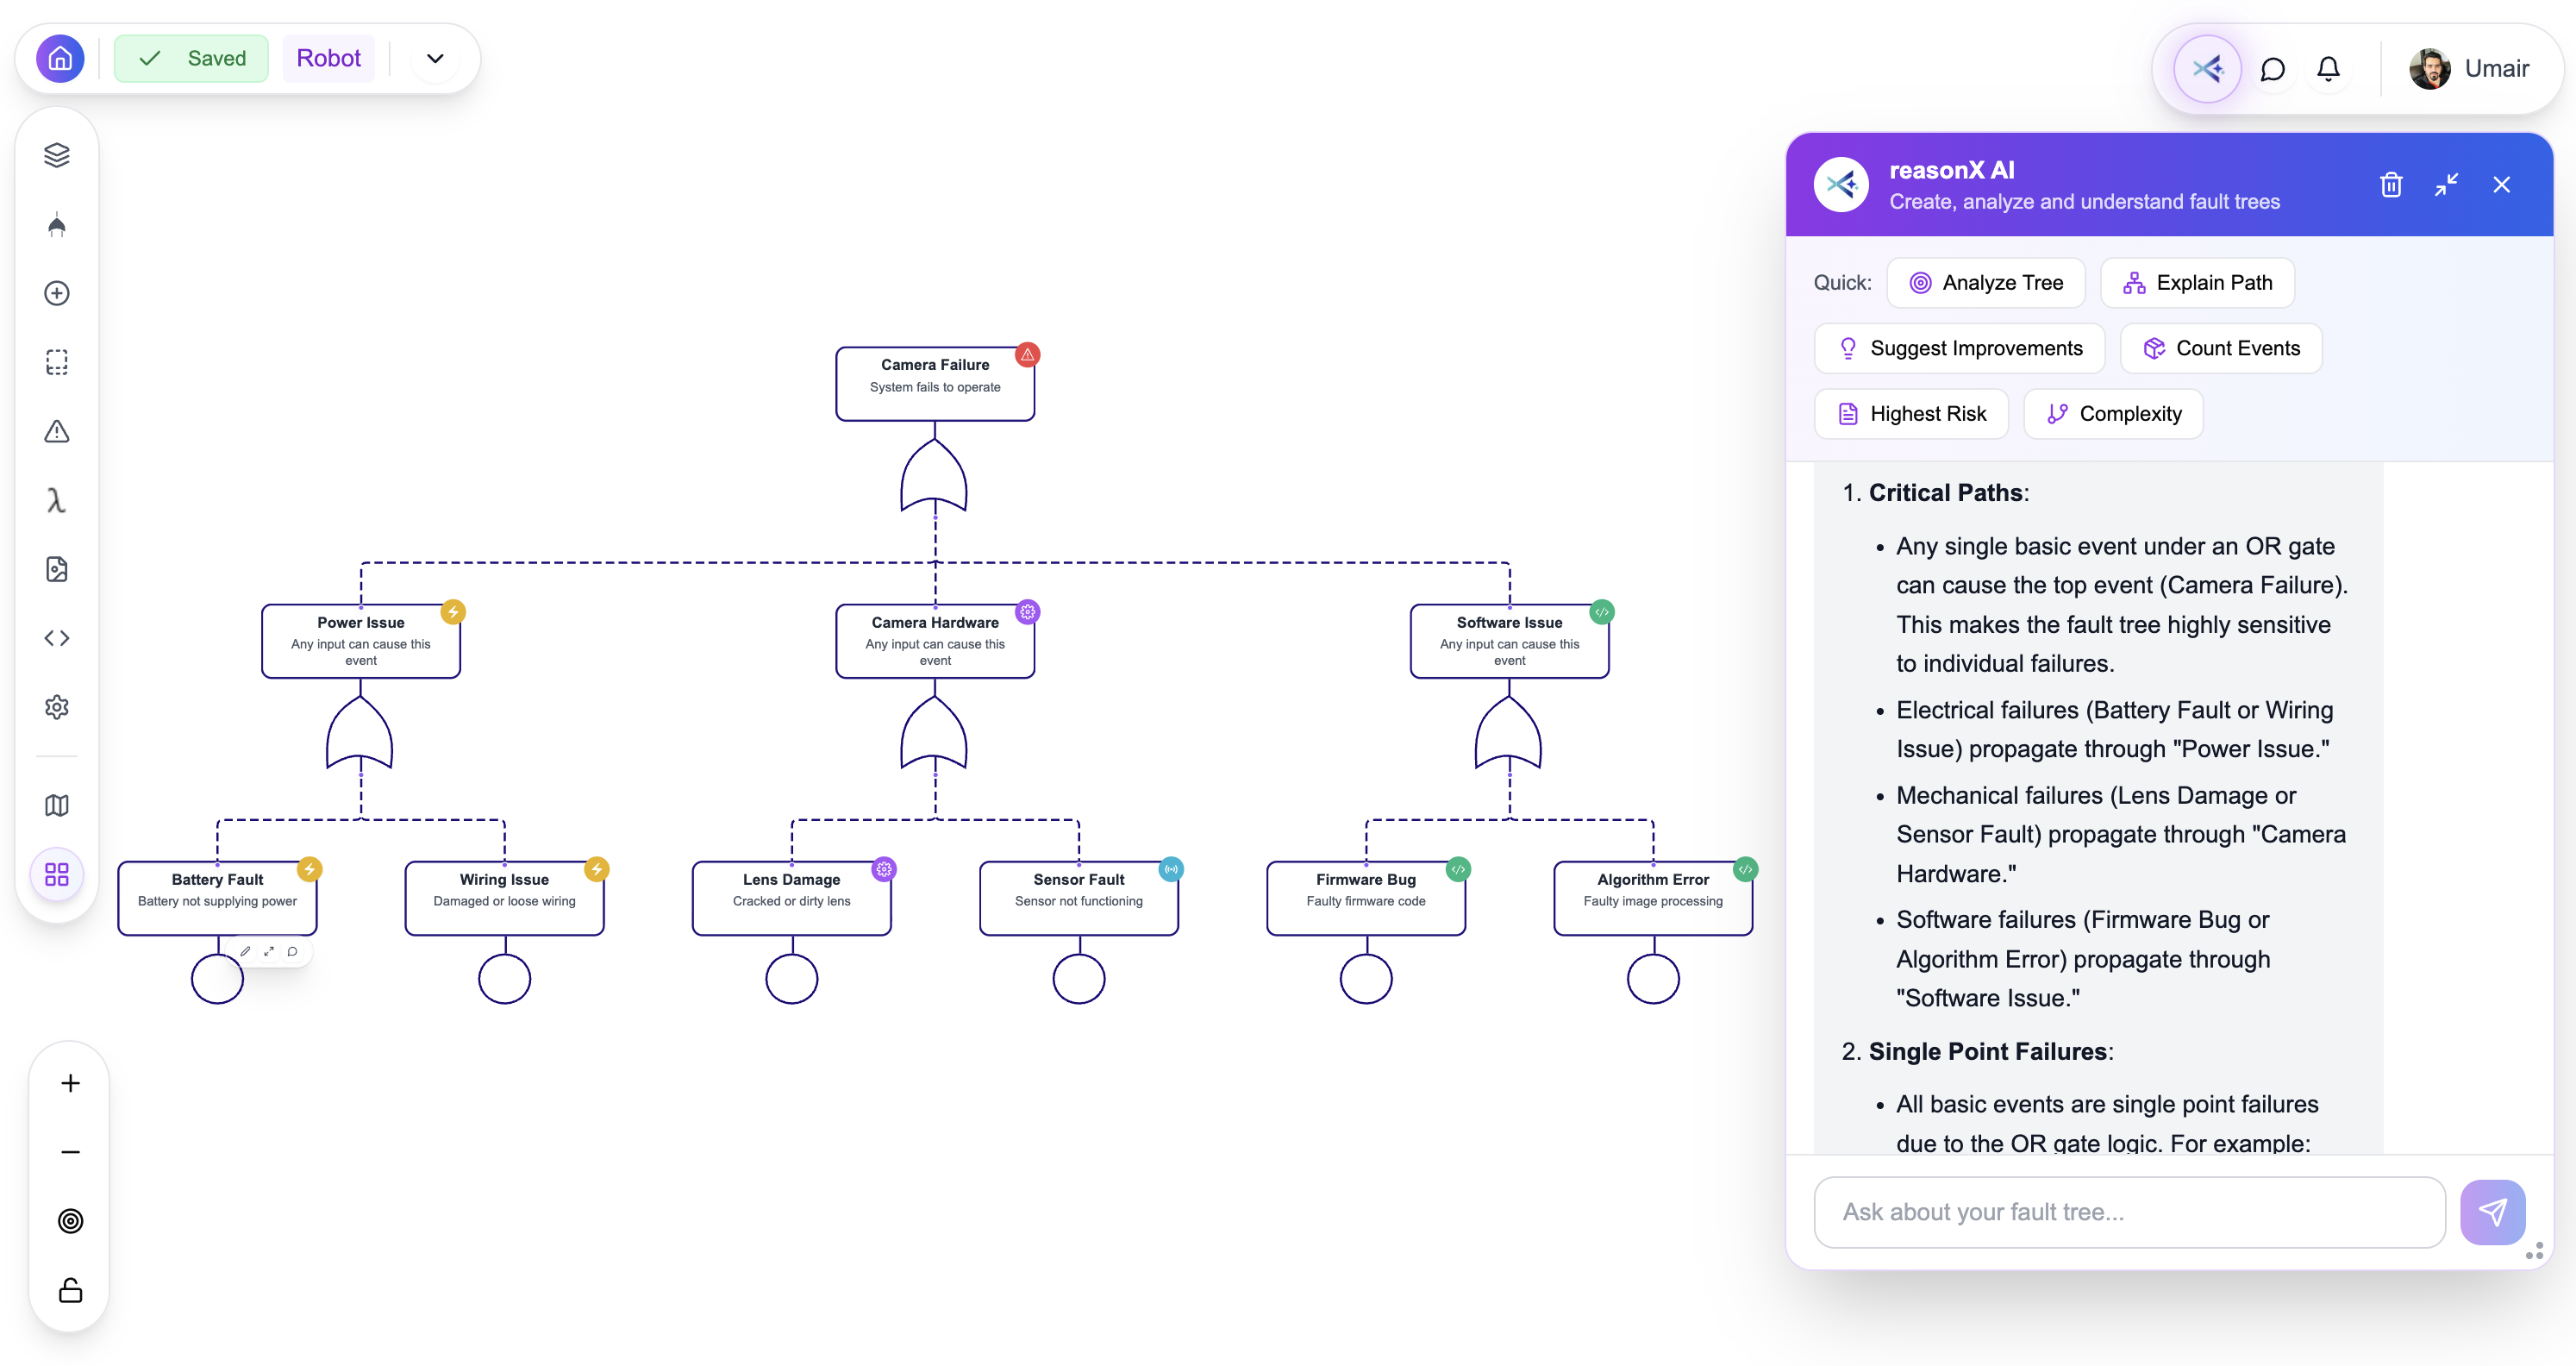The width and height of the screenshot is (2576, 1366).
Task: Open the map icon in left sidebar
Action: tap(57, 805)
